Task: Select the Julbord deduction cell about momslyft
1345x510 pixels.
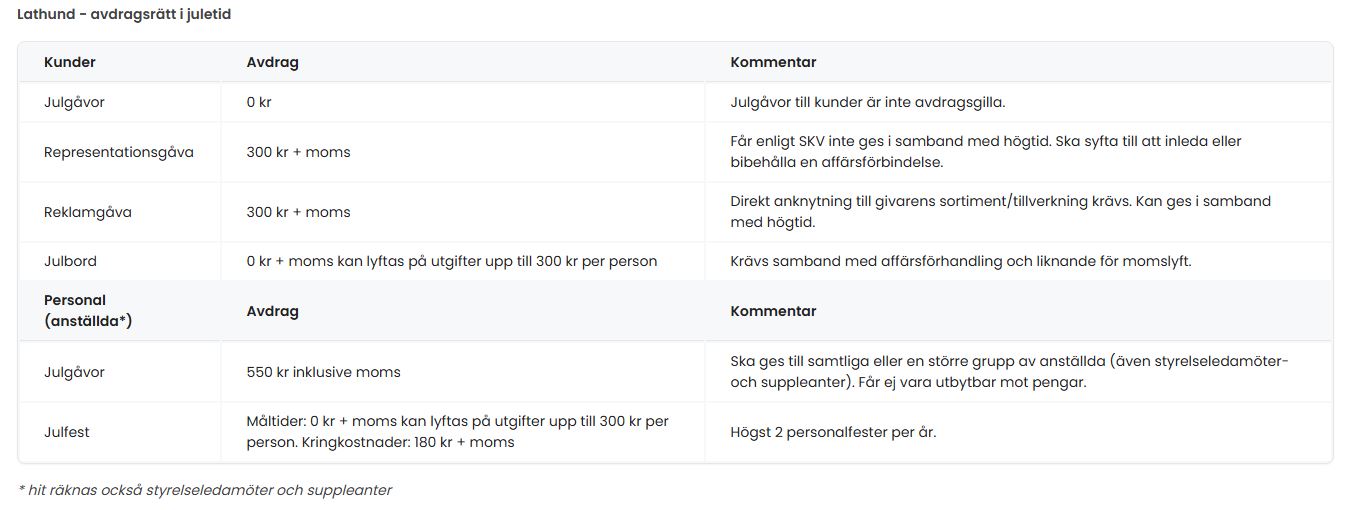Action: pyautogui.click(x=452, y=261)
